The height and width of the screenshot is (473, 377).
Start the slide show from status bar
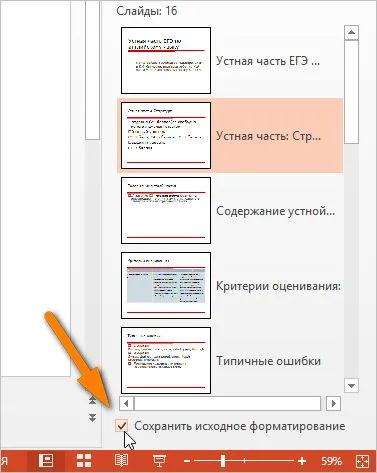click(x=159, y=461)
